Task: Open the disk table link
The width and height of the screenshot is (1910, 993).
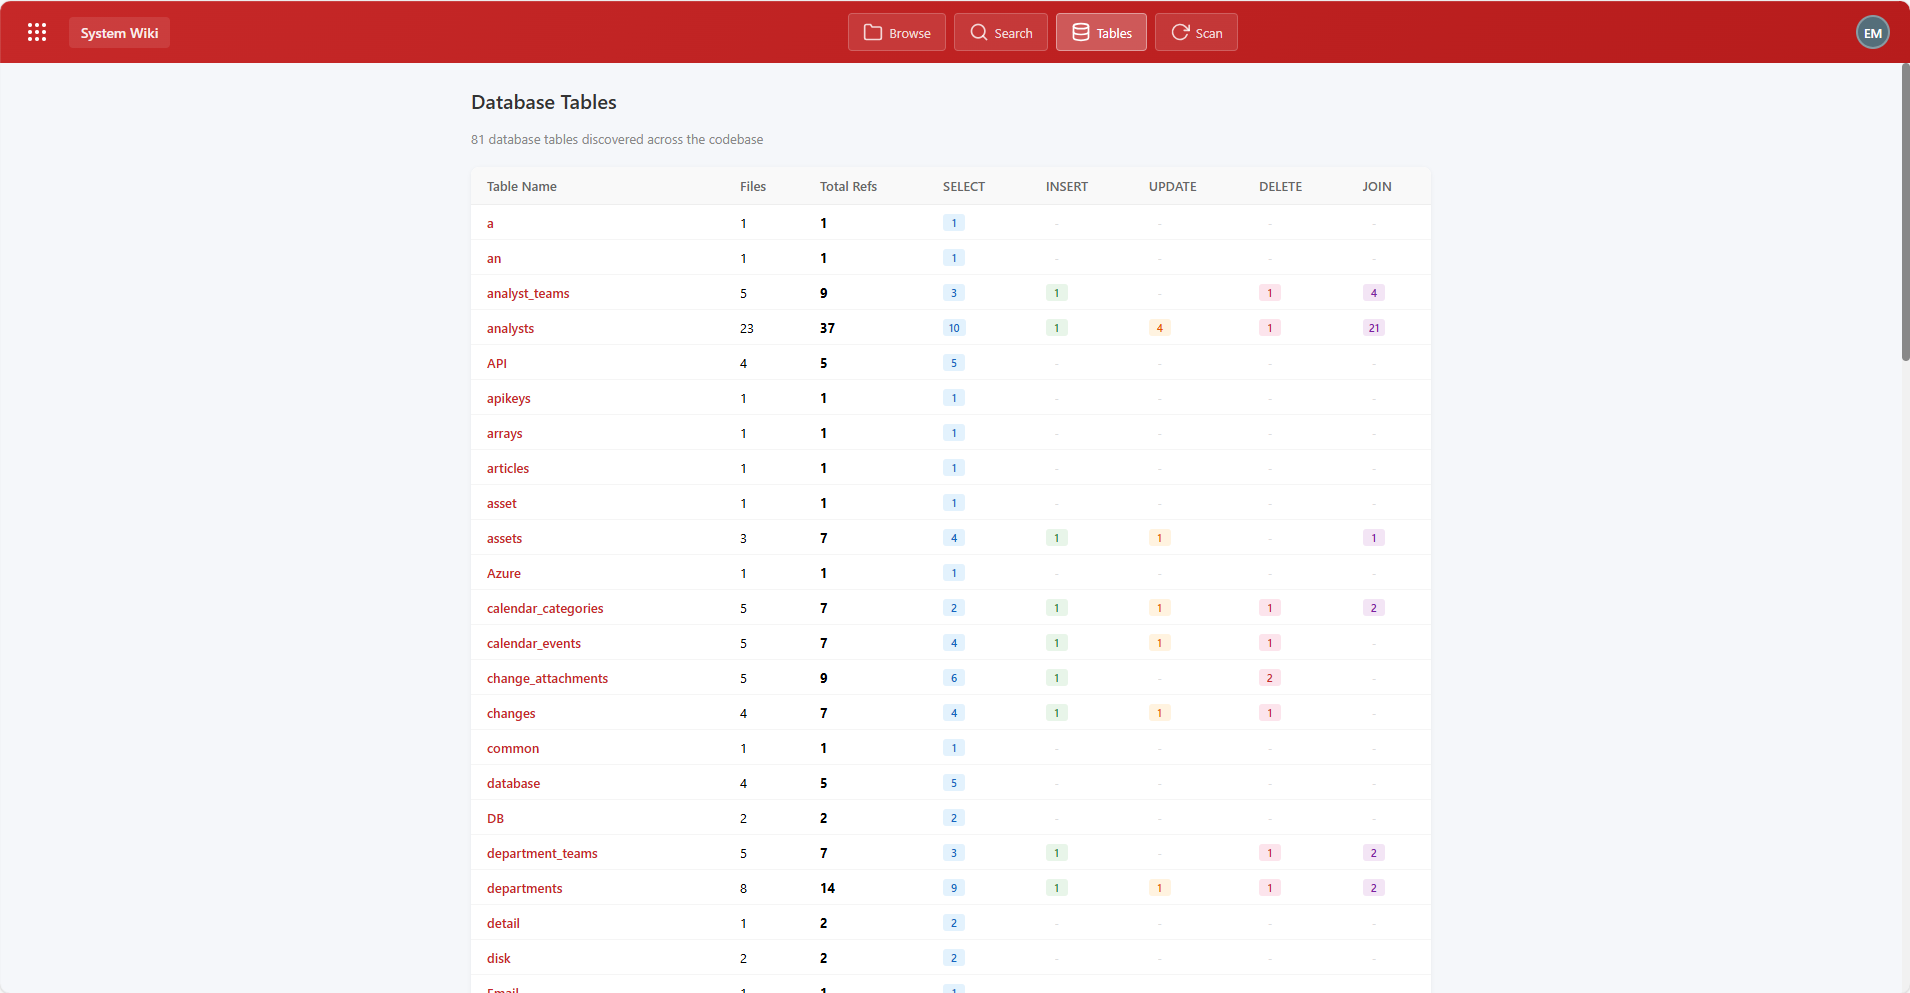Action: (x=498, y=958)
